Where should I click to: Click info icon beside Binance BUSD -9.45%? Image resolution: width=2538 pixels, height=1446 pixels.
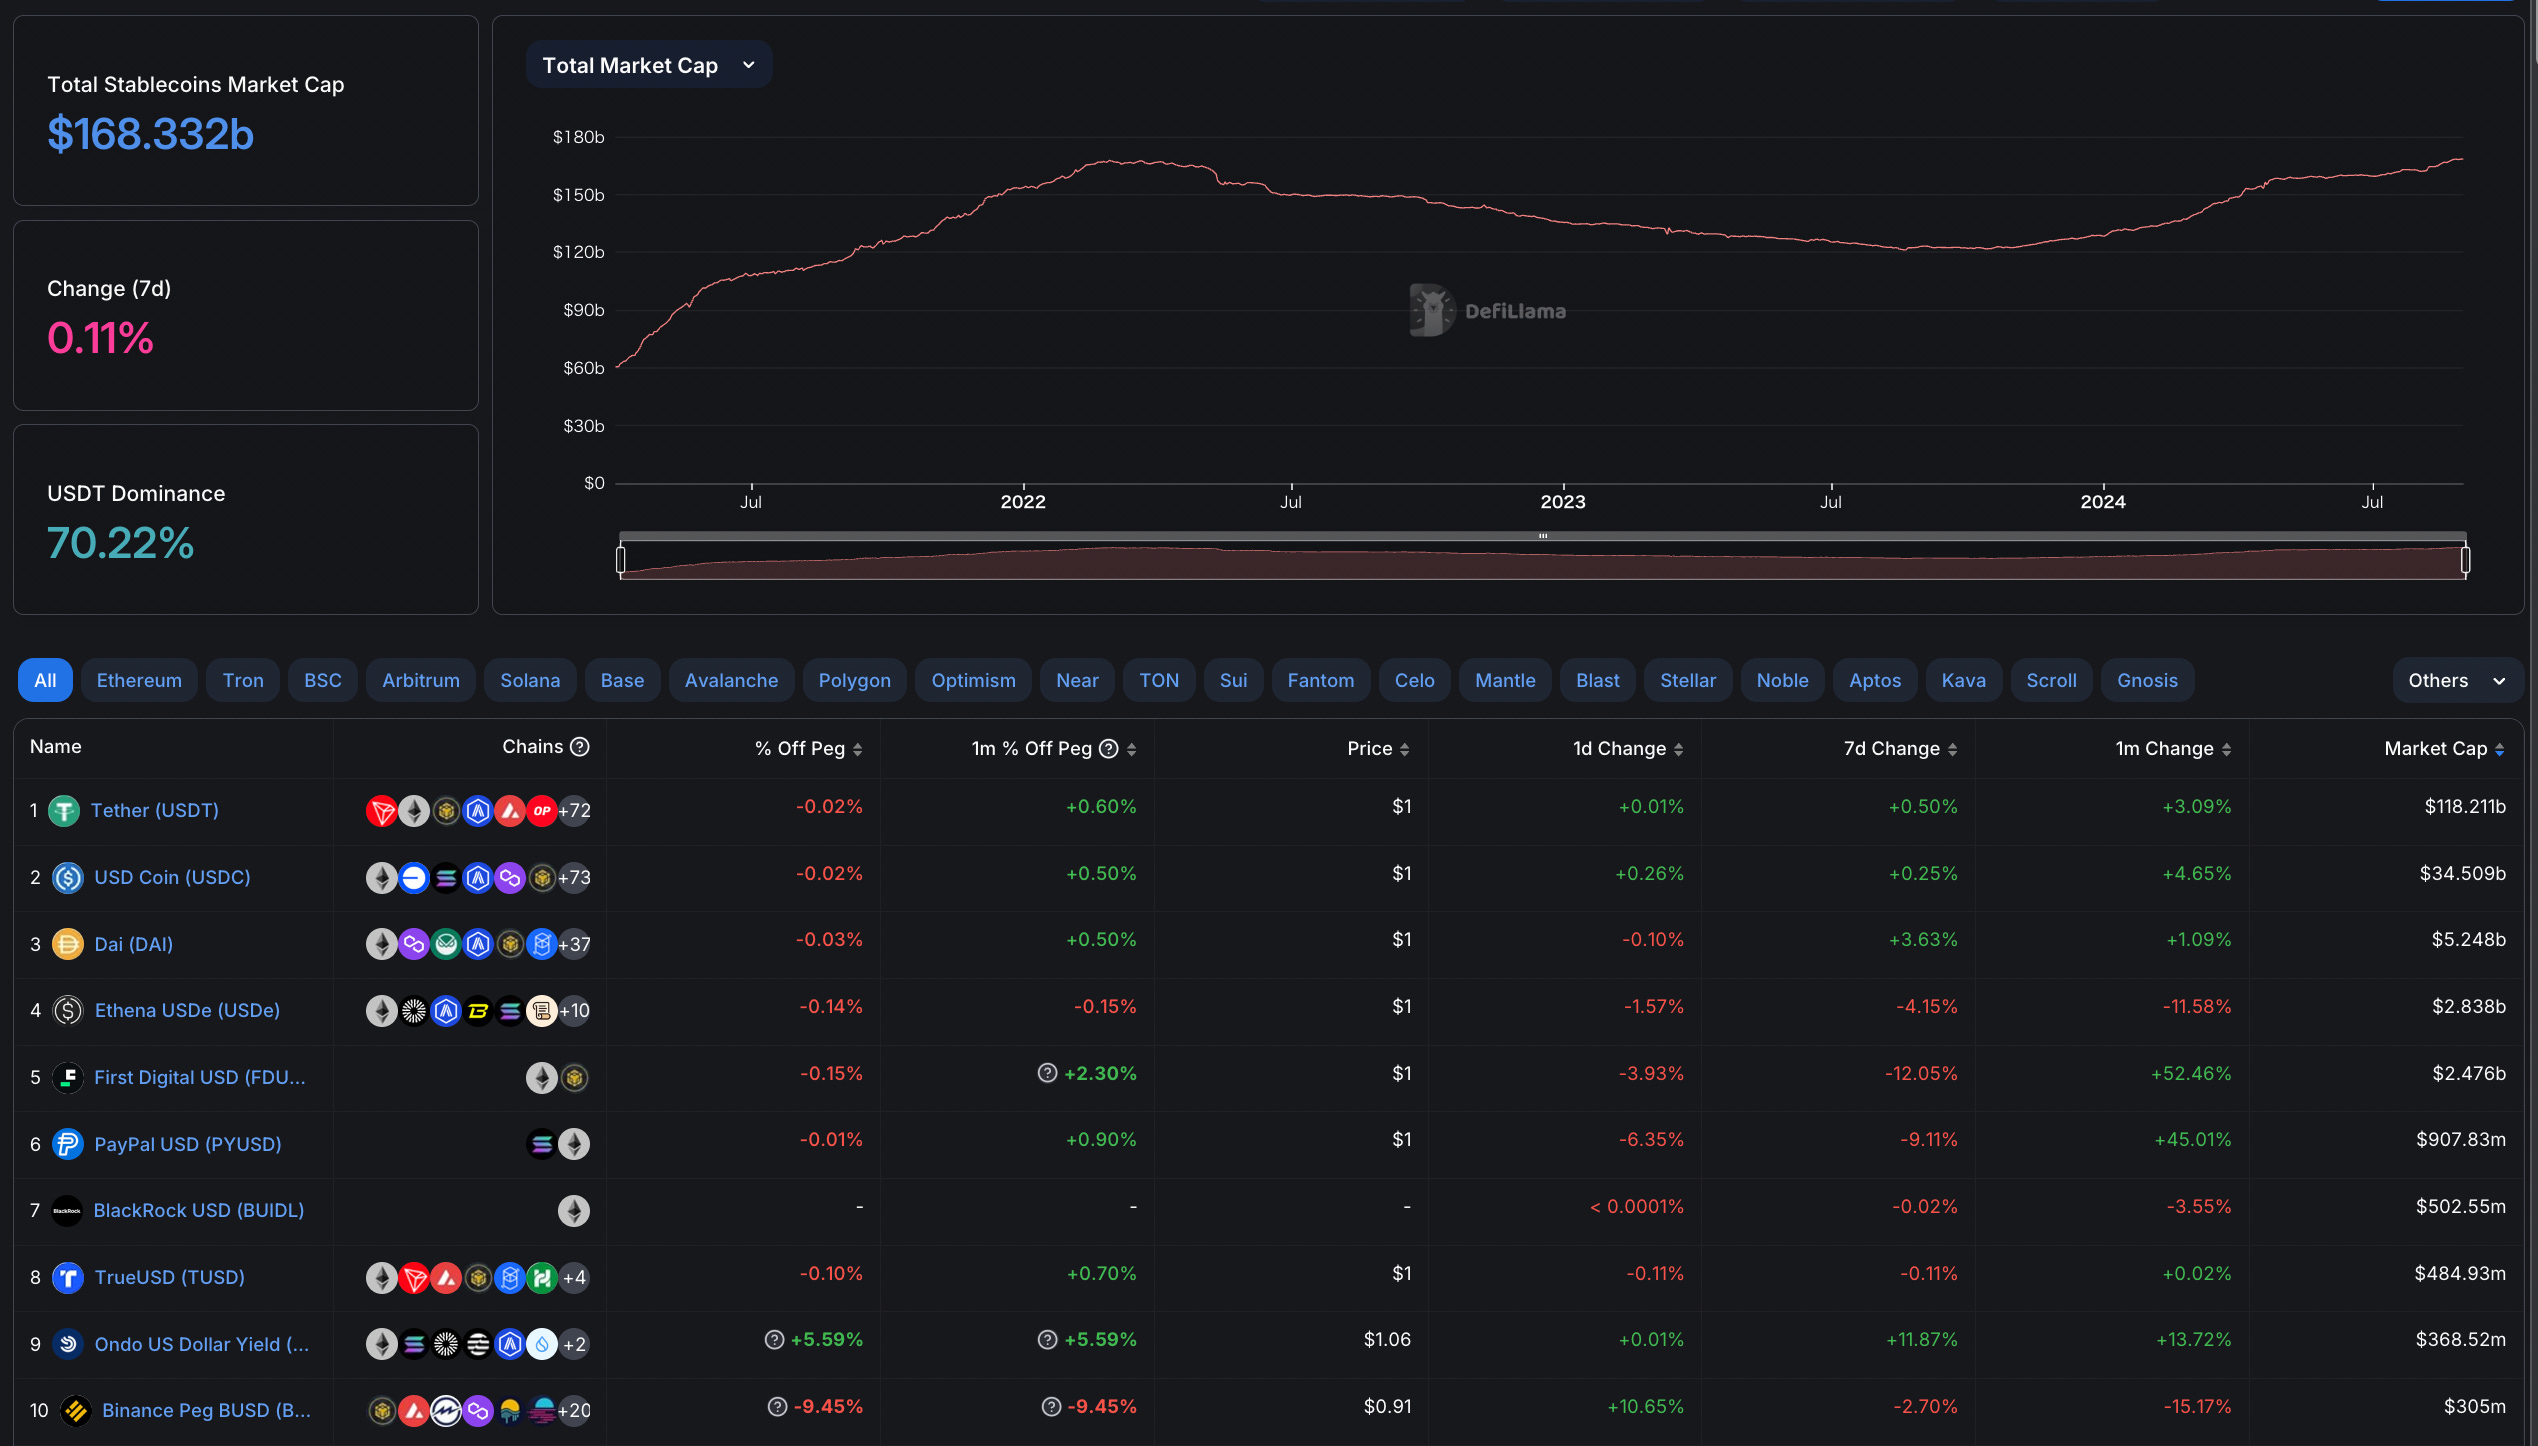click(777, 1407)
